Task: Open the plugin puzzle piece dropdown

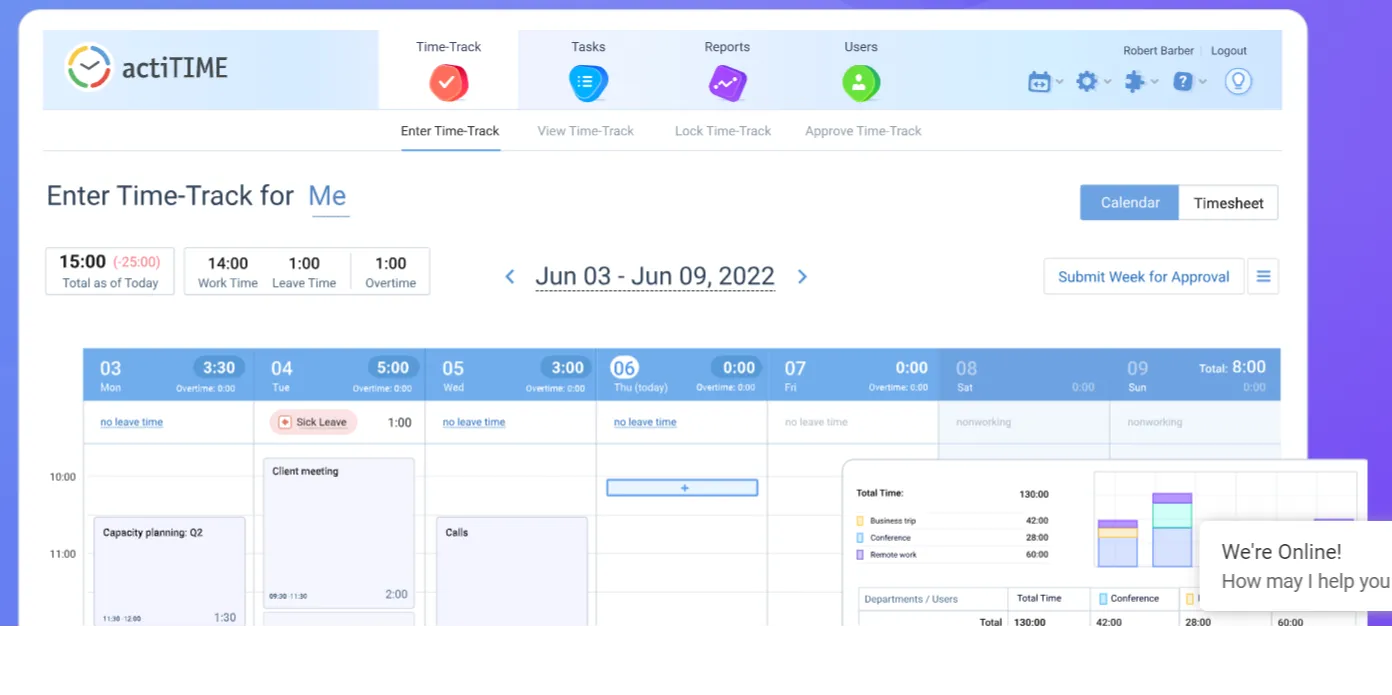Action: click(1140, 82)
